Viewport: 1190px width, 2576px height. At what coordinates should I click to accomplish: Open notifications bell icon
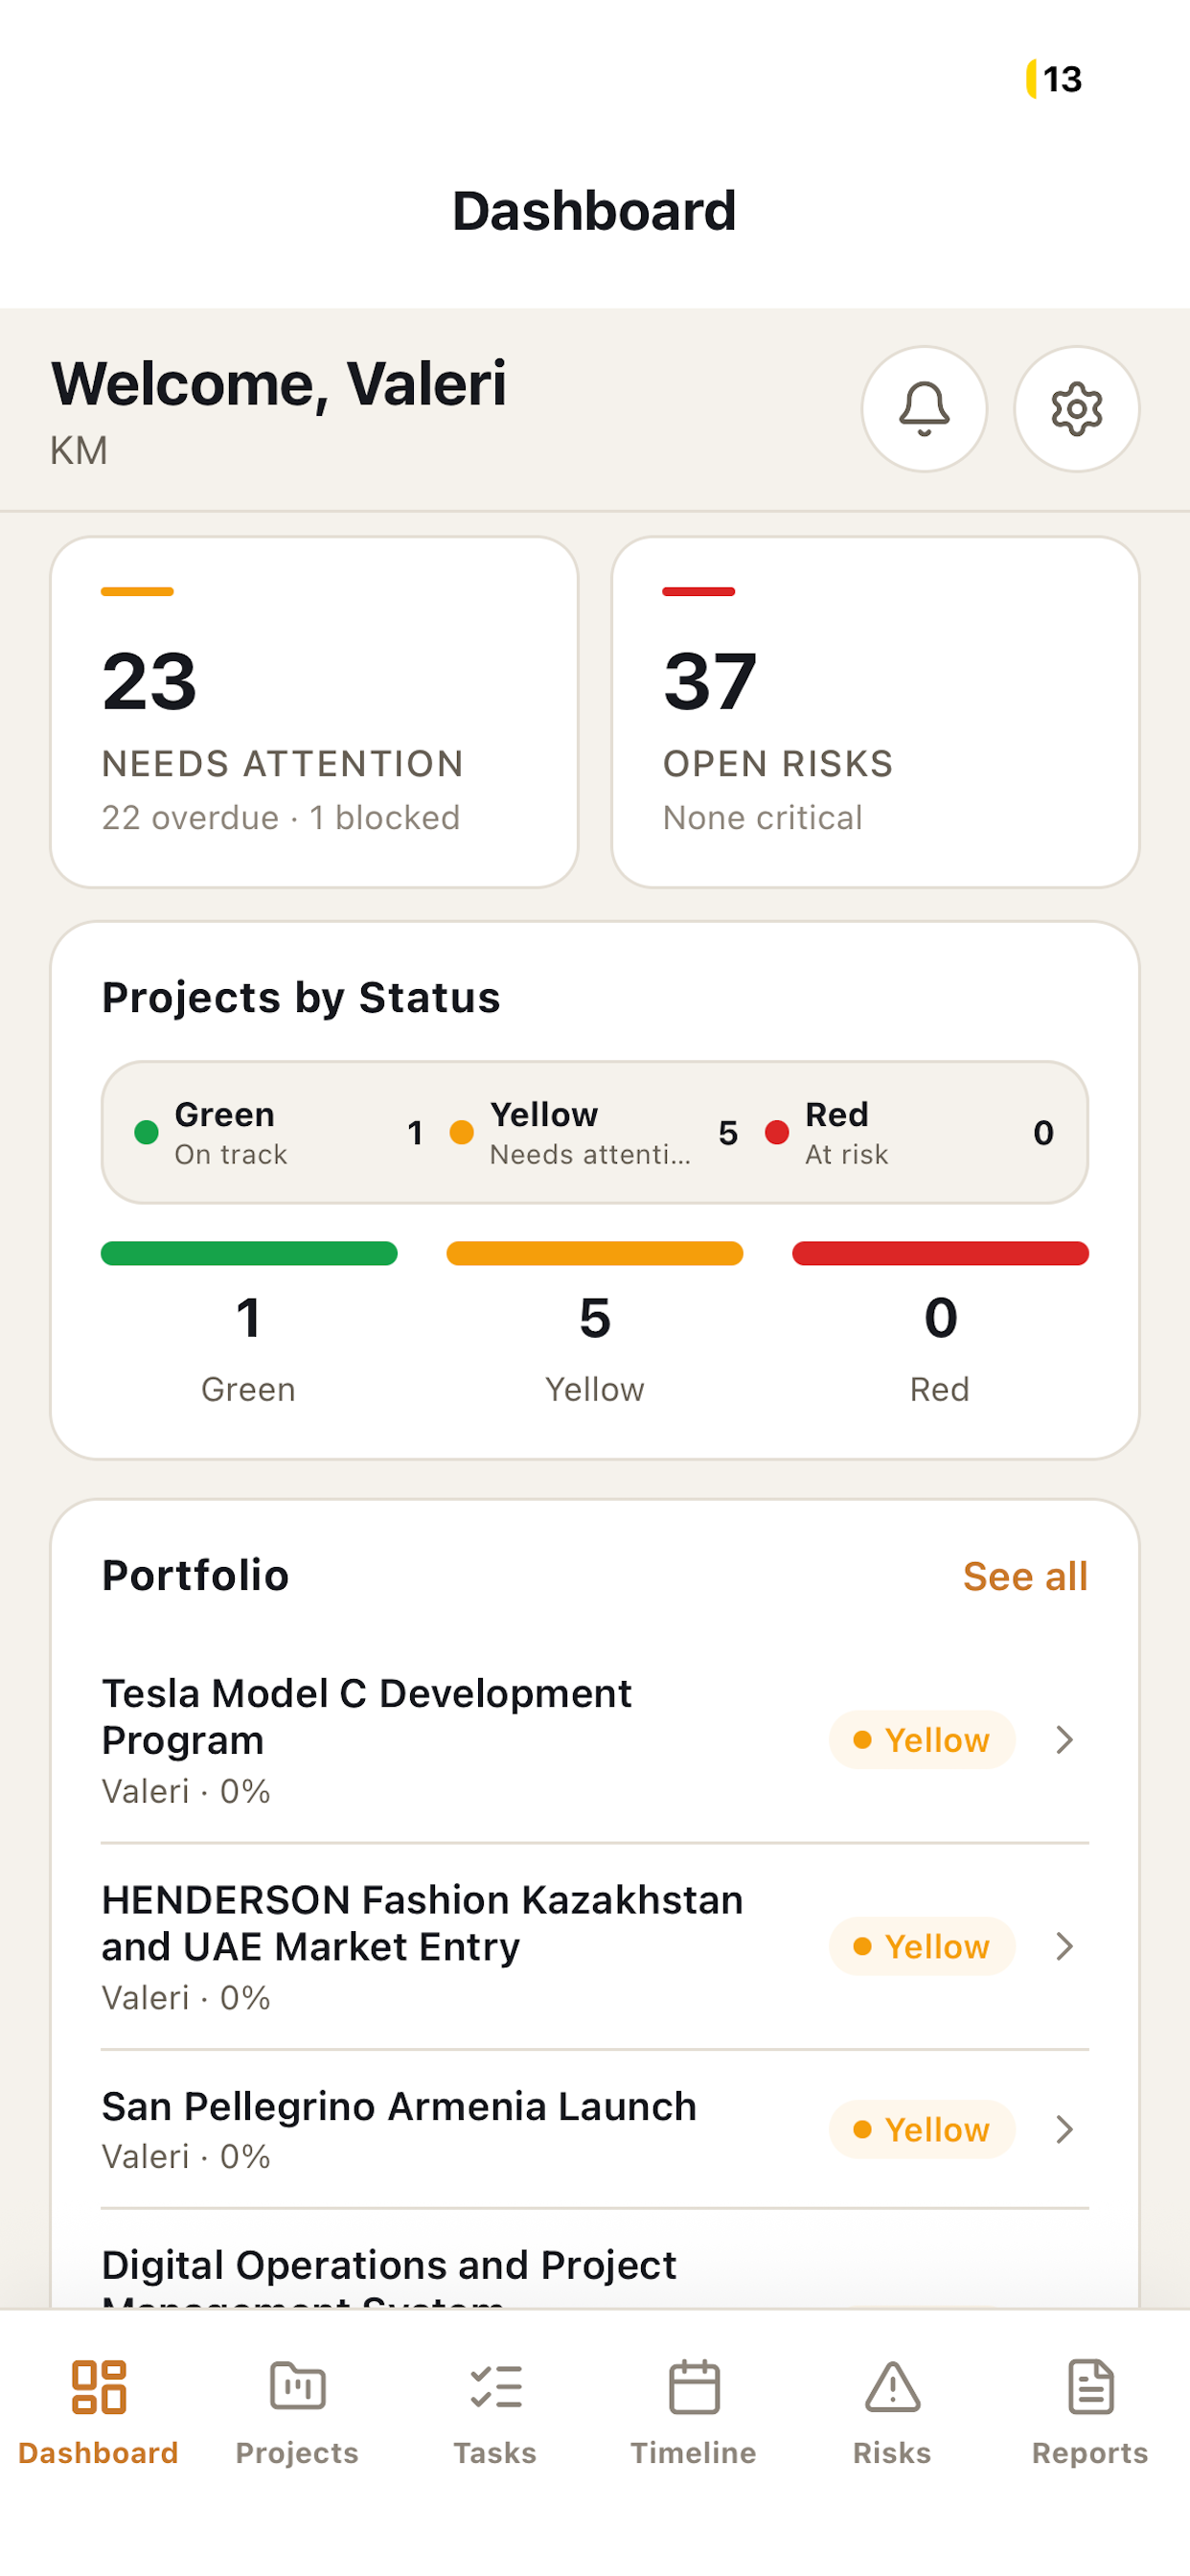click(924, 409)
